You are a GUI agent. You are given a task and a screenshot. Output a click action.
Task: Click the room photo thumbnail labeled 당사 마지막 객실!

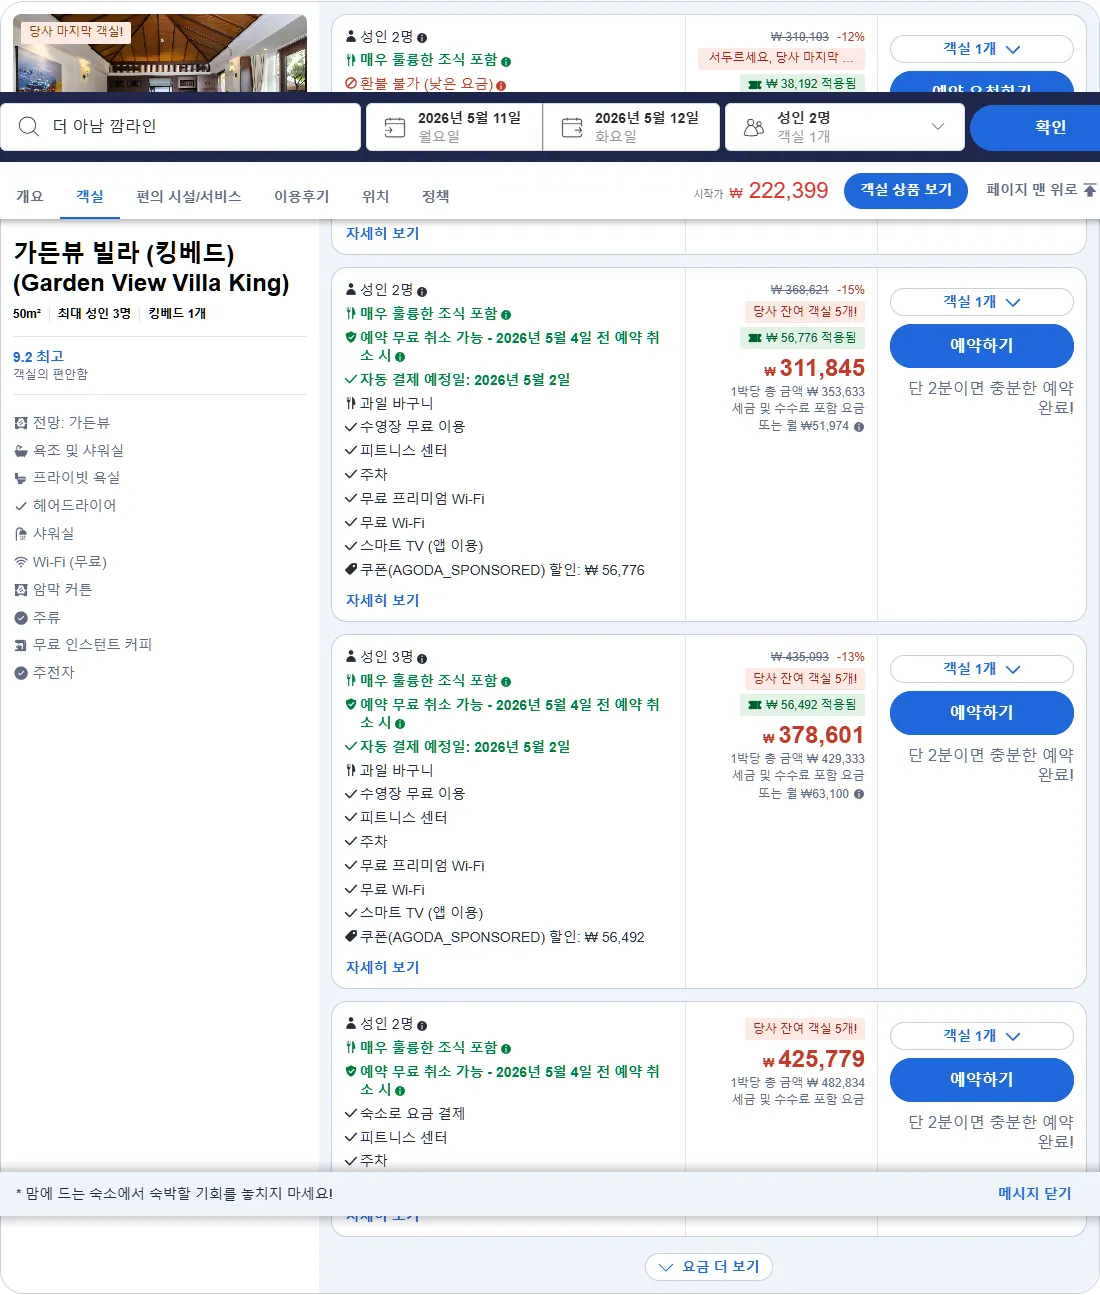pyautogui.click(x=160, y=53)
